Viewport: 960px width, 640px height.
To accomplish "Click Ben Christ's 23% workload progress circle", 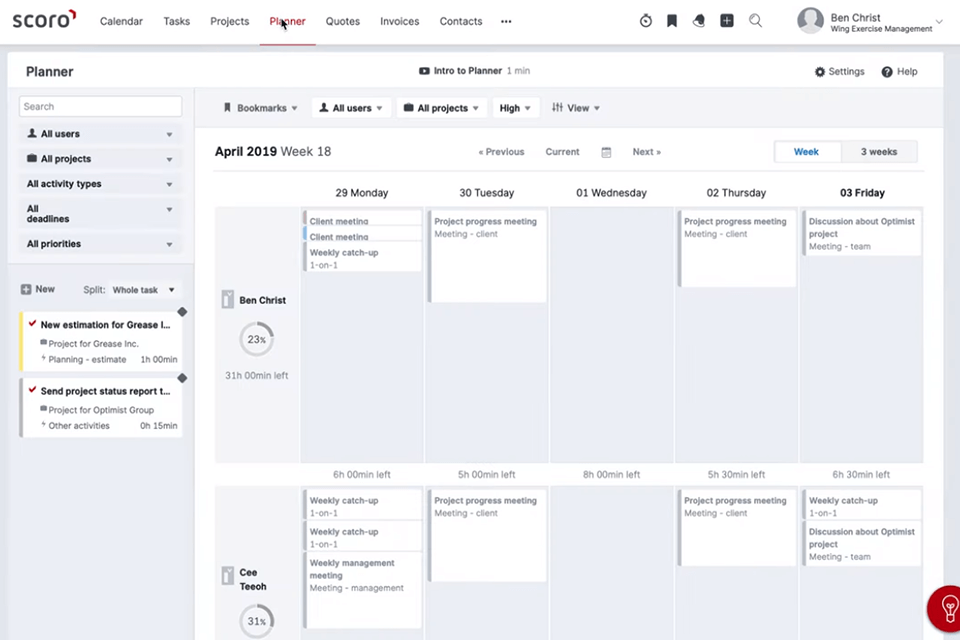I will pyautogui.click(x=257, y=339).
